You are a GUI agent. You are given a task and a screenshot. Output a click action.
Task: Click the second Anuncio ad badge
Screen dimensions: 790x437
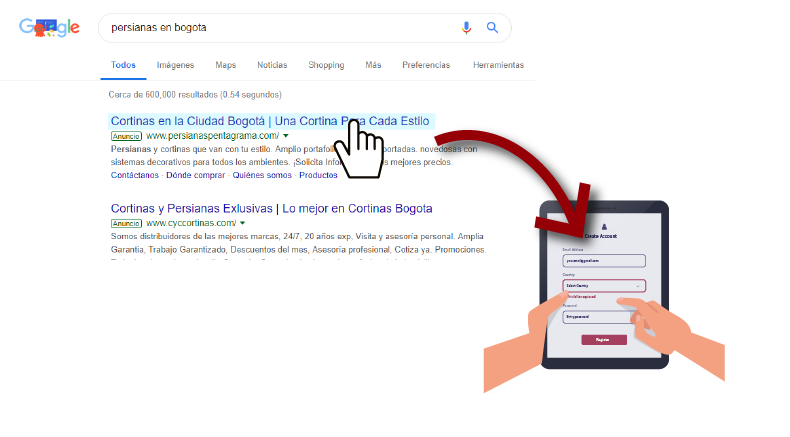tap(126, 223)
